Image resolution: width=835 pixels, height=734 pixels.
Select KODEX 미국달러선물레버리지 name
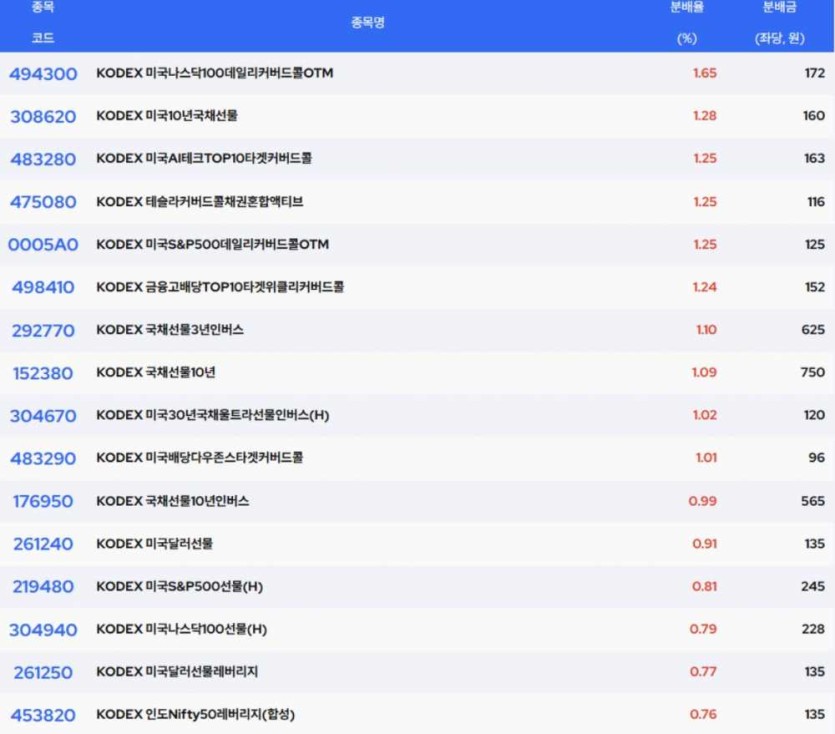click(177, 671)
